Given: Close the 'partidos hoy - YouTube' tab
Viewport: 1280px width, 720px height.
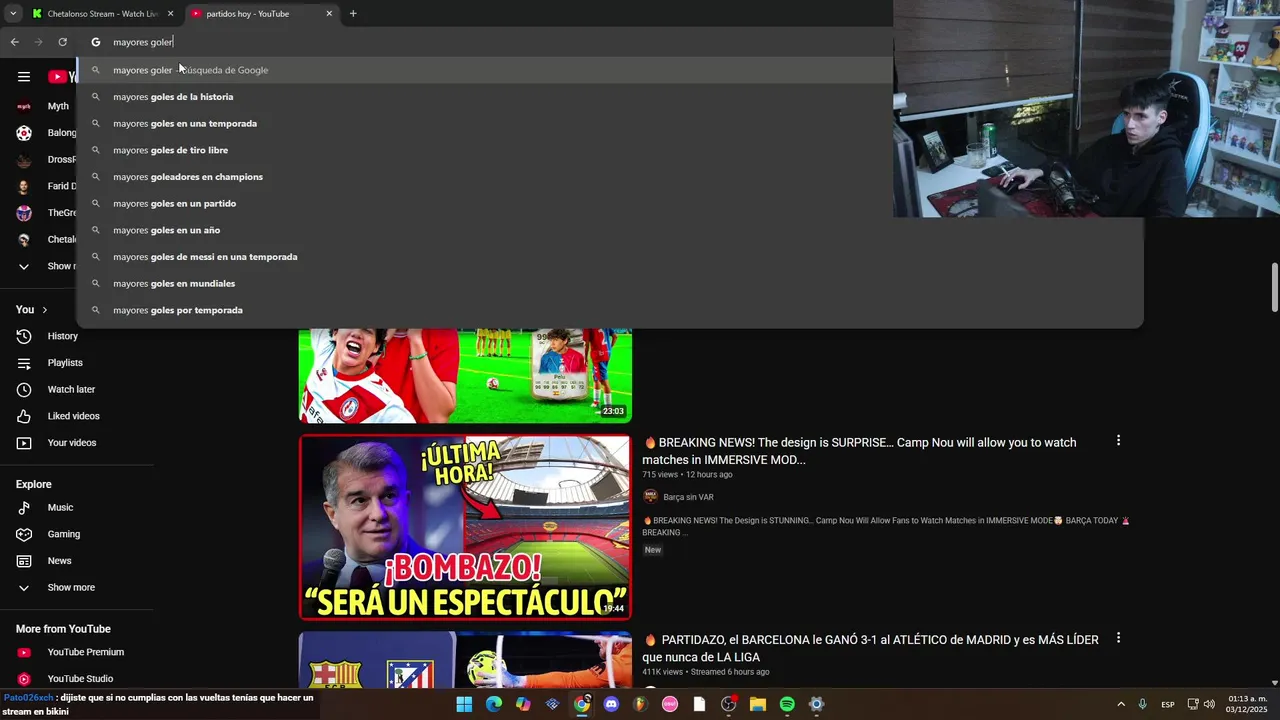Looking at the screenshot, I should 329,14.
